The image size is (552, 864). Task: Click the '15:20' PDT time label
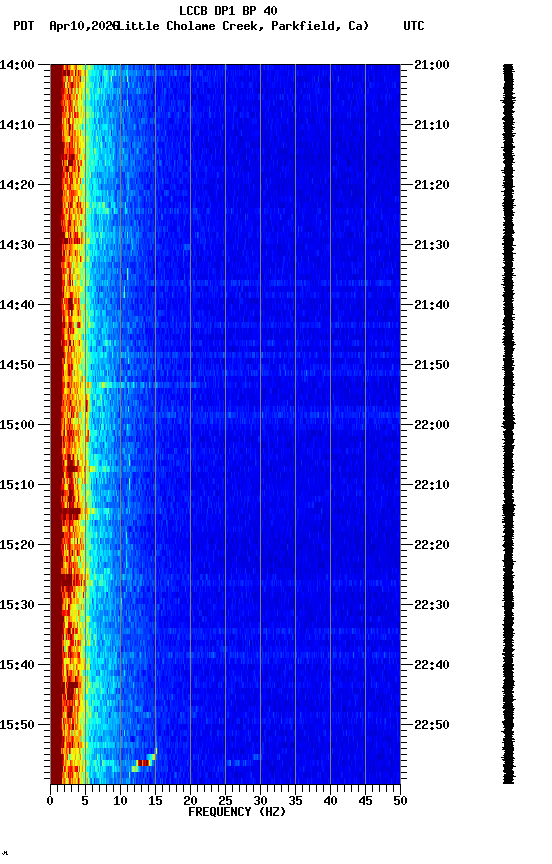[x=17, y=546]
